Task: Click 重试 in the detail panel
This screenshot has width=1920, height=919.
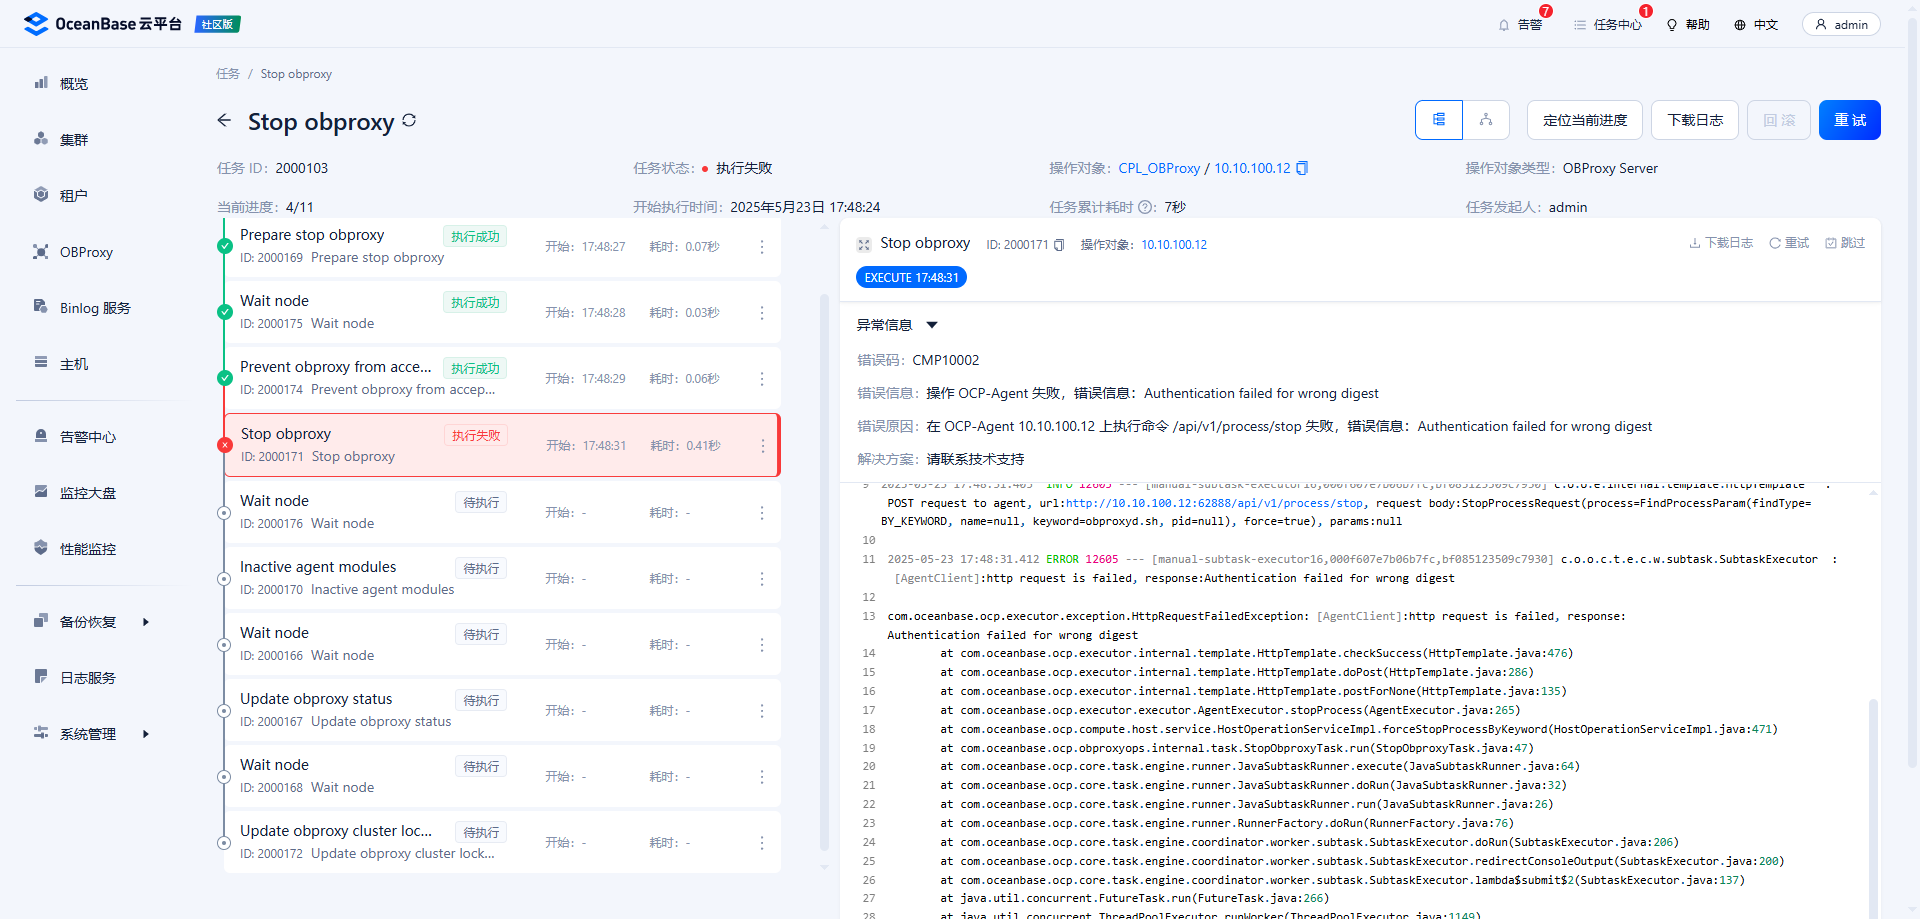Action: [1789, 243]
